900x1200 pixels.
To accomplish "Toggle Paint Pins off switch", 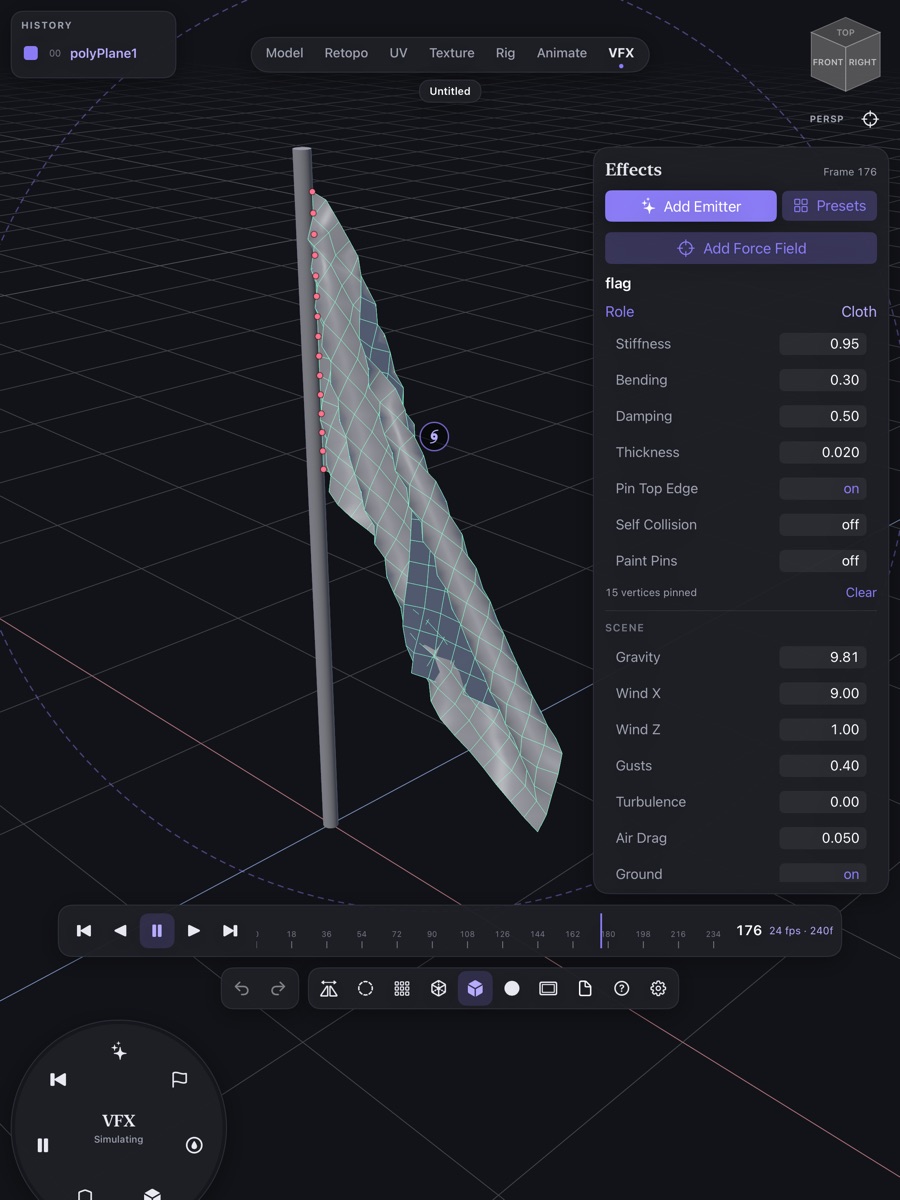I will [823, 561].
